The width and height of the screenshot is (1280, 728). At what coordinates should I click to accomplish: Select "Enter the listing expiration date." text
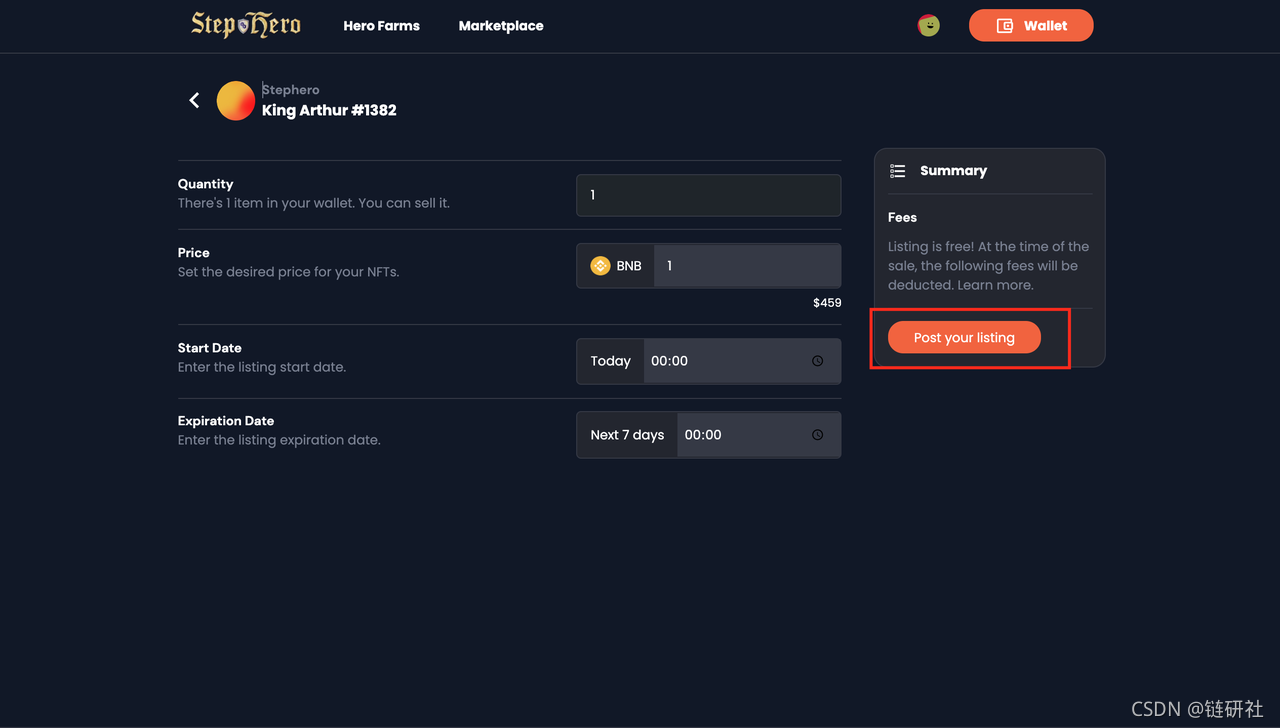point(279,440)
